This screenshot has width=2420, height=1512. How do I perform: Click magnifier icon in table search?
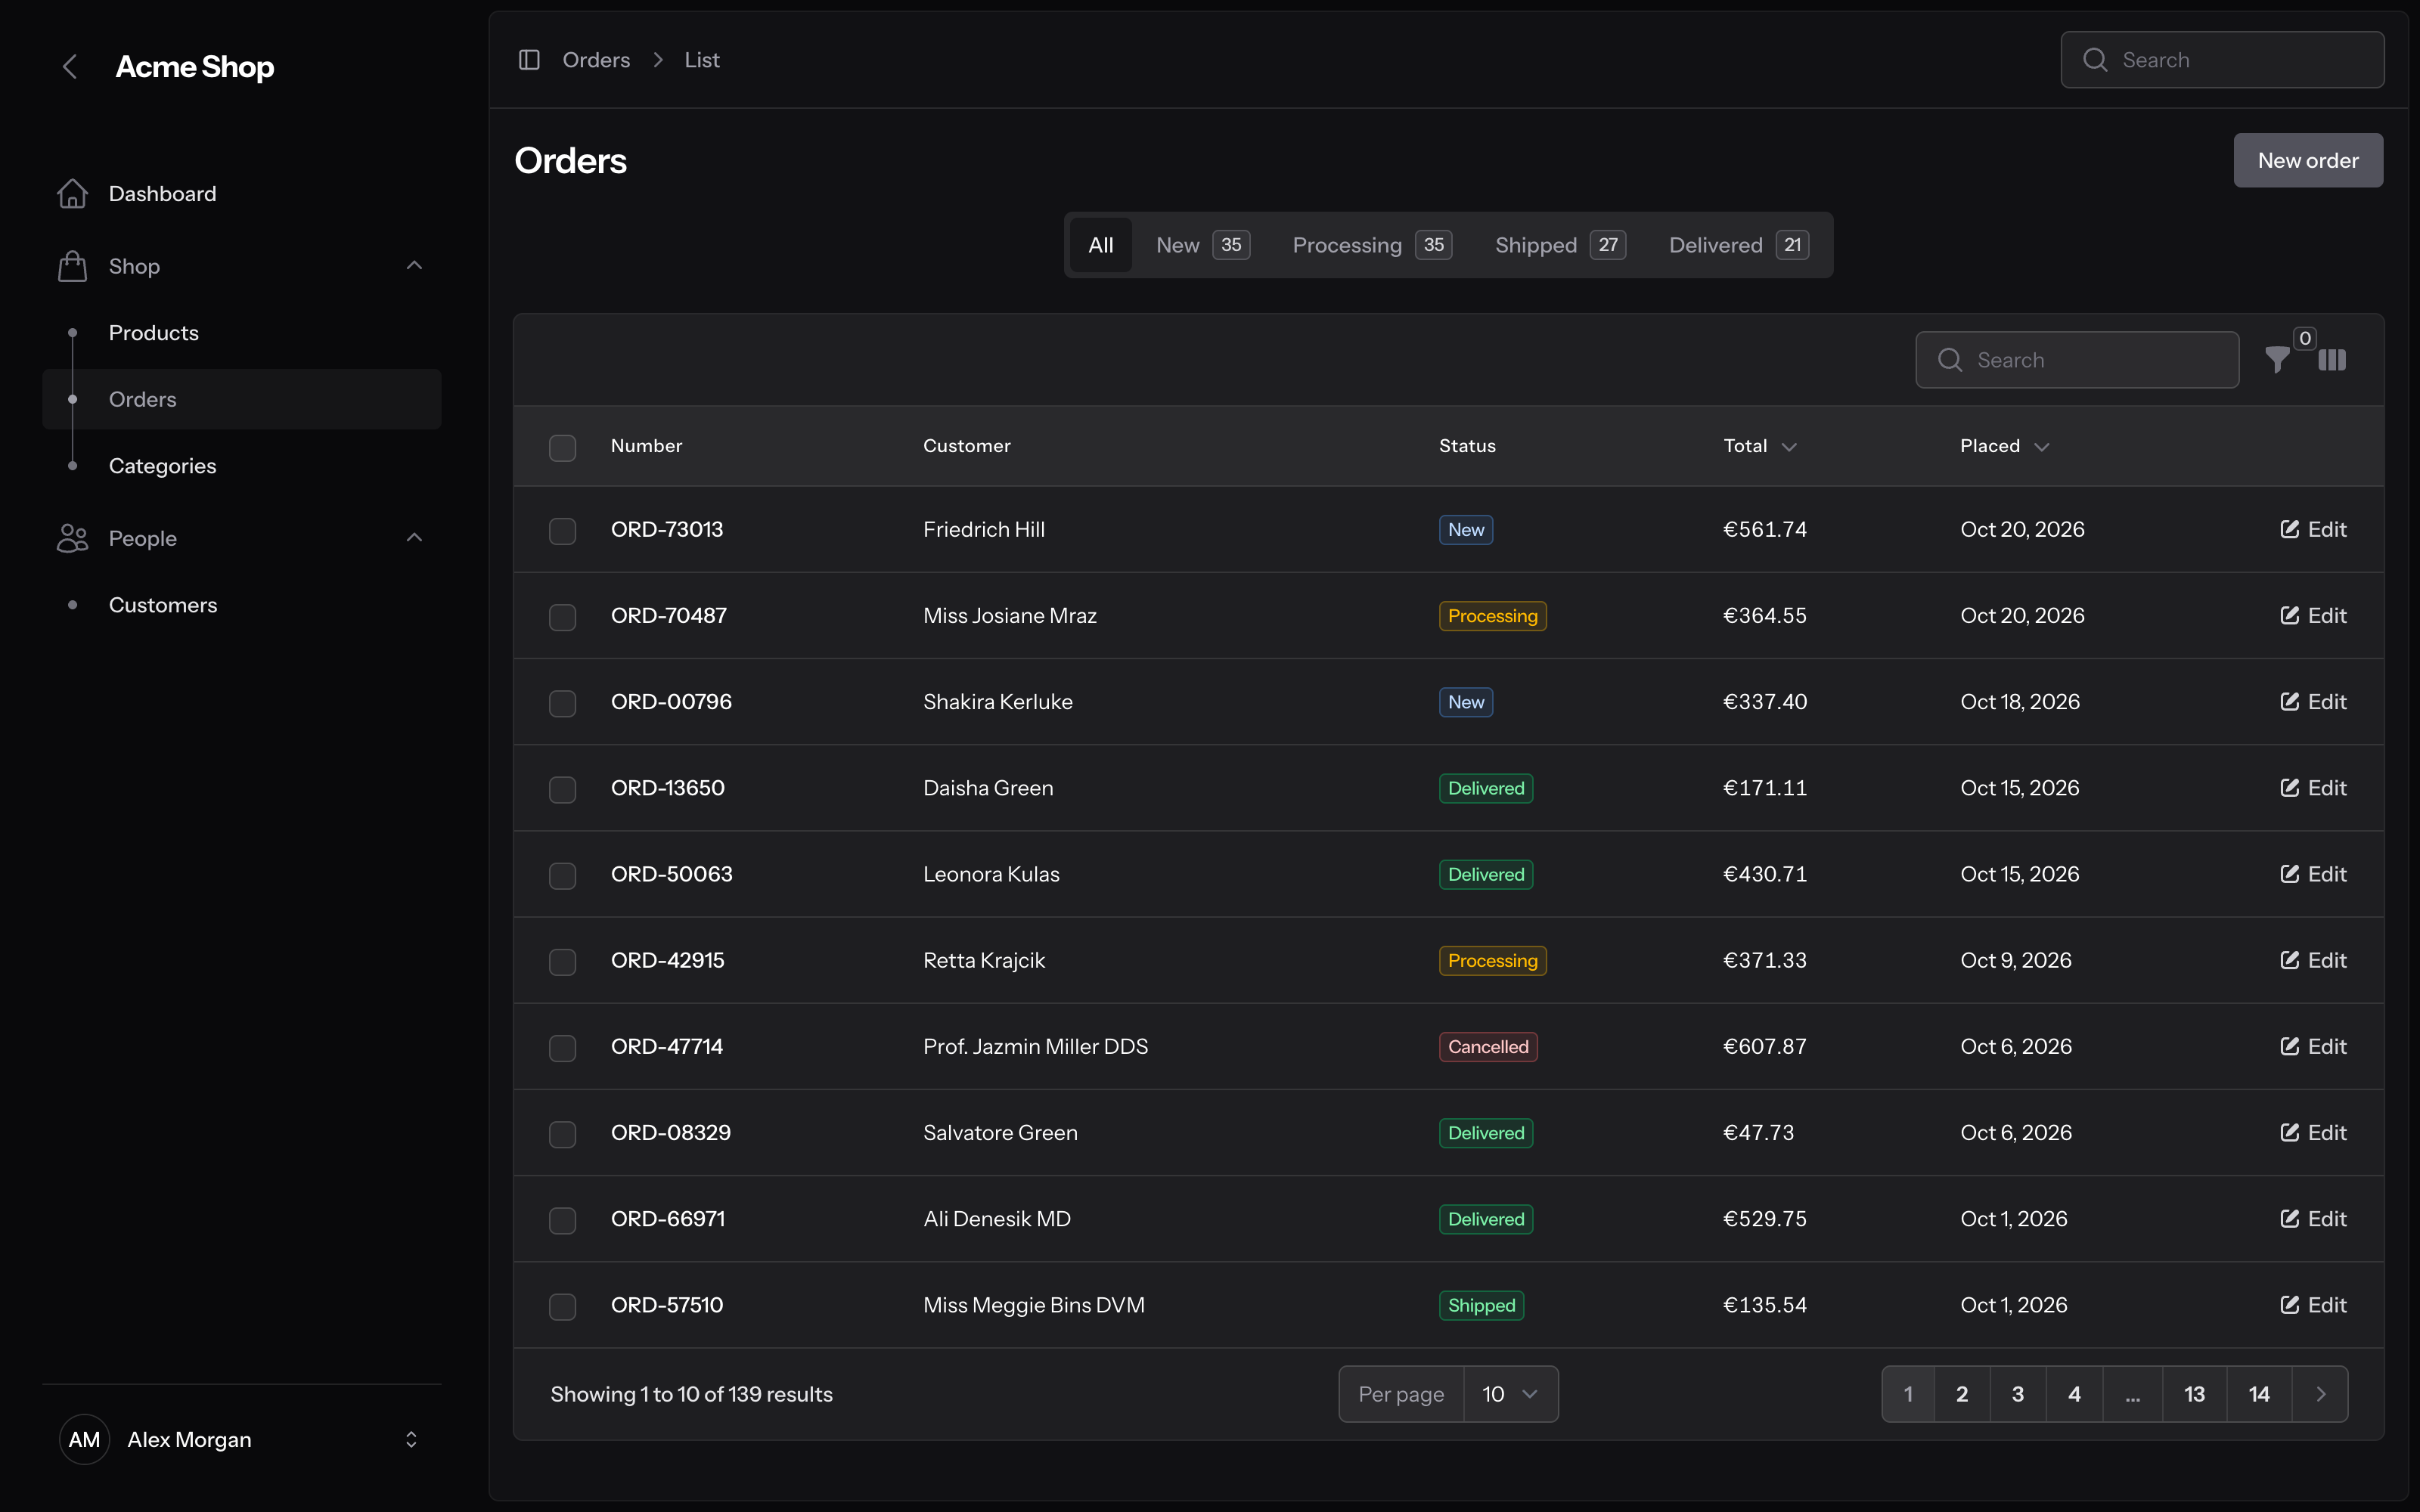pos(1950,360)
